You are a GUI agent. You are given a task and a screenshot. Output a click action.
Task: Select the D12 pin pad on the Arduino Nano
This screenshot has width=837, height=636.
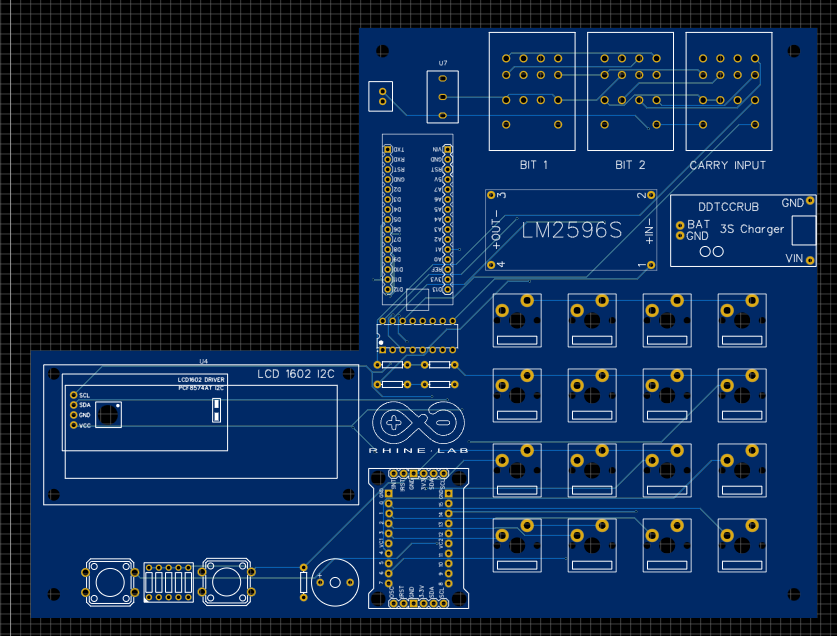coord(388,289)
